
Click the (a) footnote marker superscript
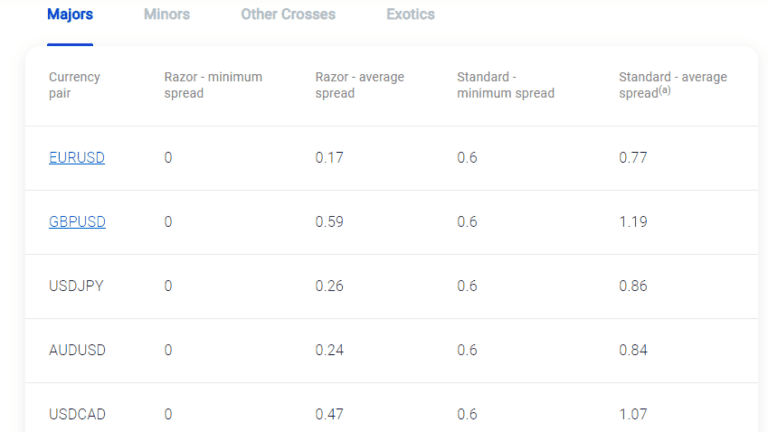[x=665, y=90]
